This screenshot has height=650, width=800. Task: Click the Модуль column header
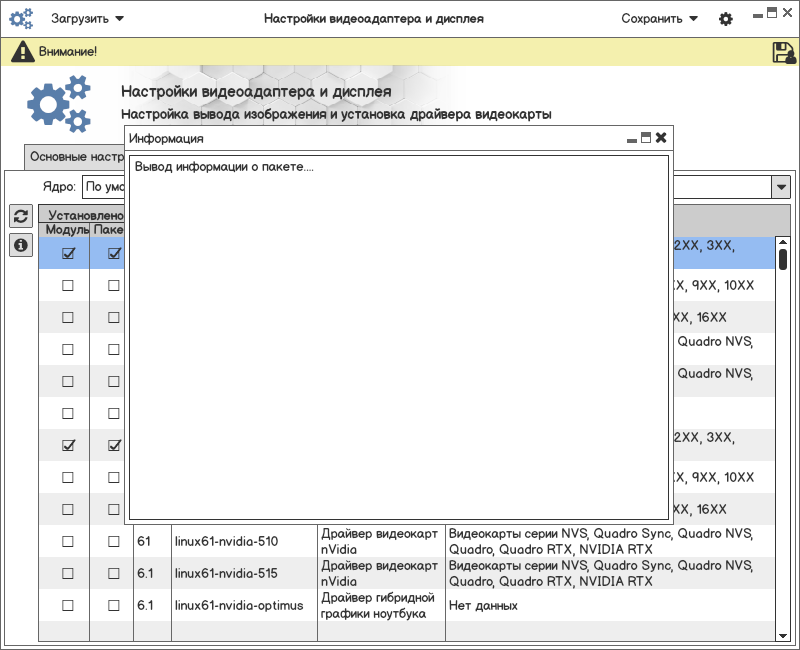click(65, 230)
